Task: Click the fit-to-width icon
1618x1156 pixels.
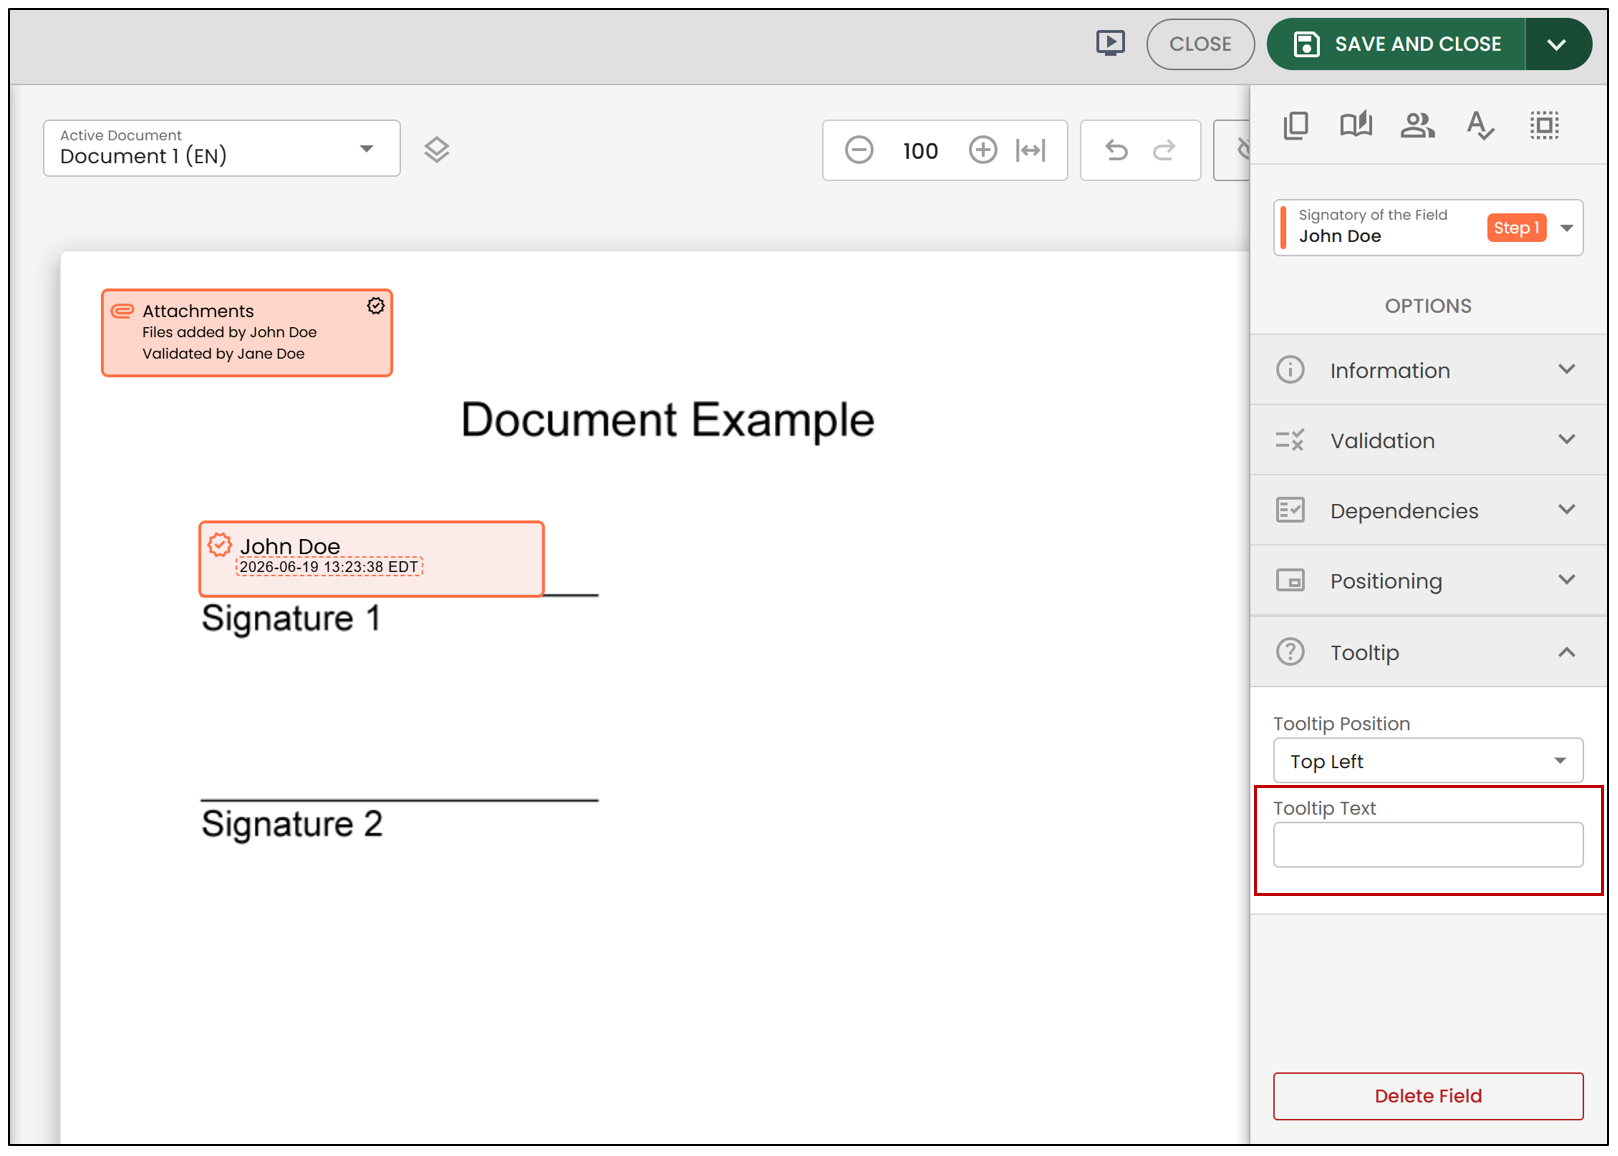Action: [1031, 150]
